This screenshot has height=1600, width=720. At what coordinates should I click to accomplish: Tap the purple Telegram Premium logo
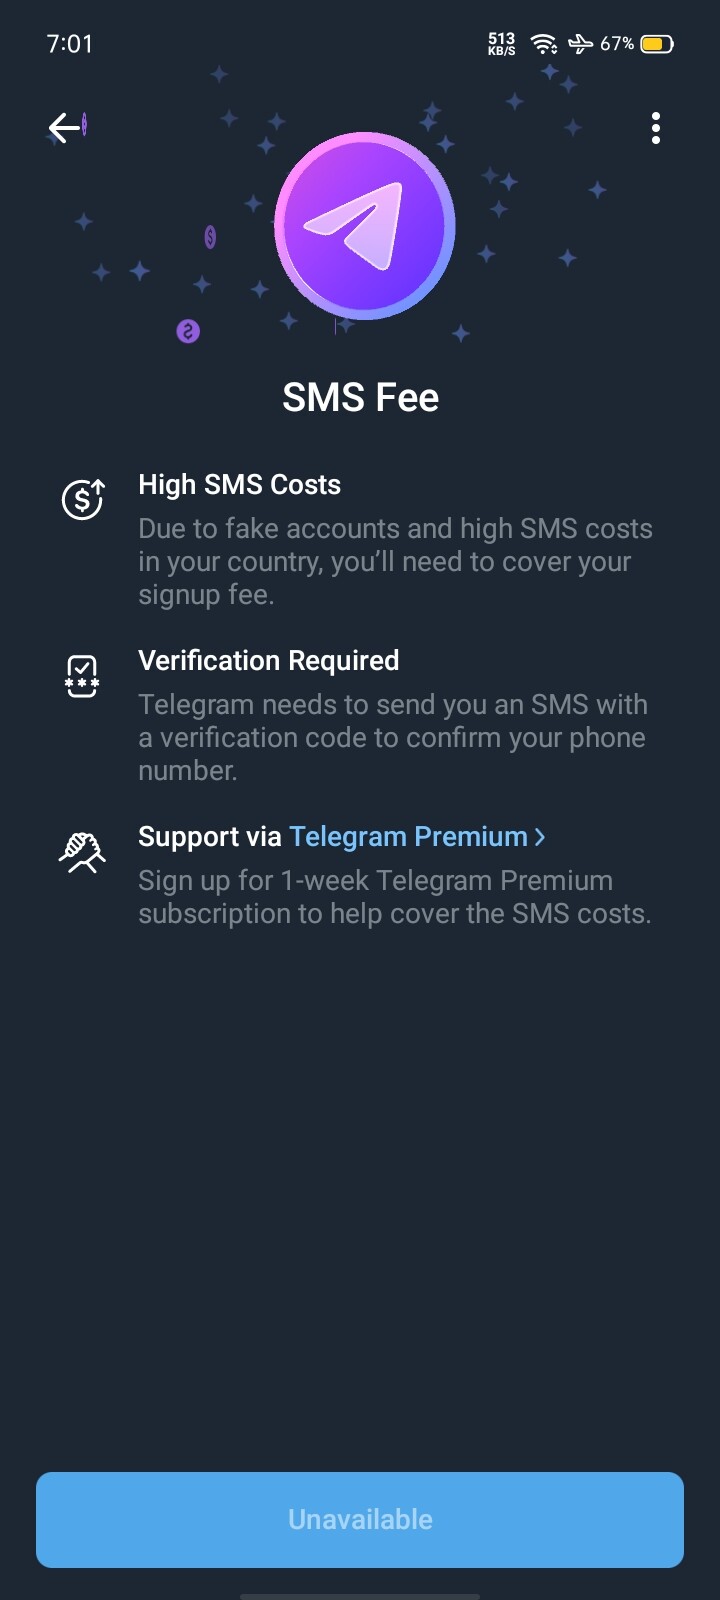click(x=364, y=227)
